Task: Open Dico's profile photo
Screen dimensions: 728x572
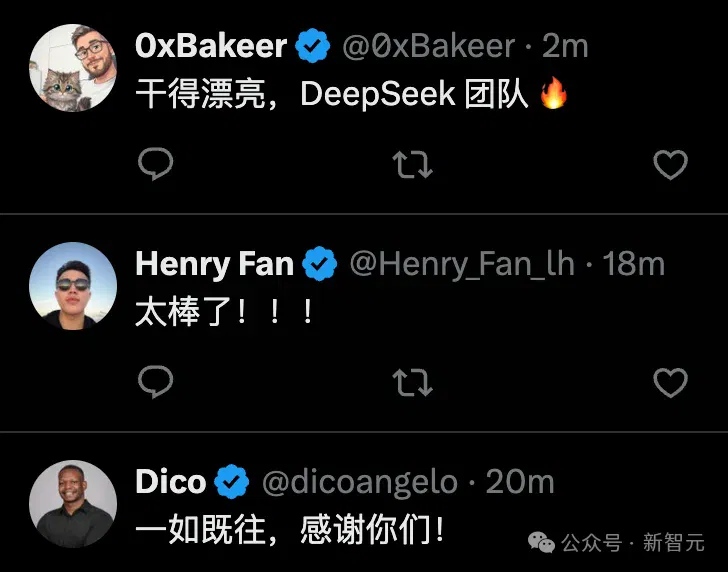Action: click(73, 504)
